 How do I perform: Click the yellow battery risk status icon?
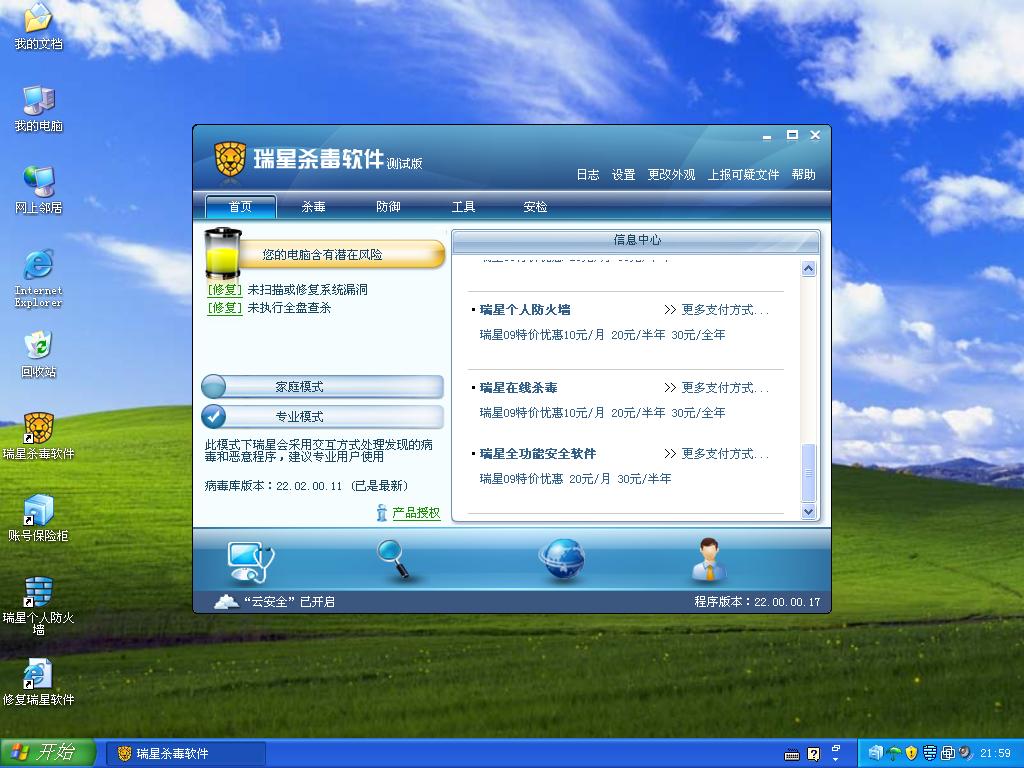click(223, 253)
